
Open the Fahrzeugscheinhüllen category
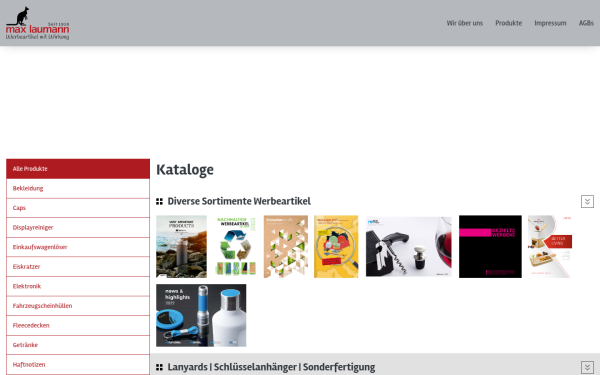78,305
